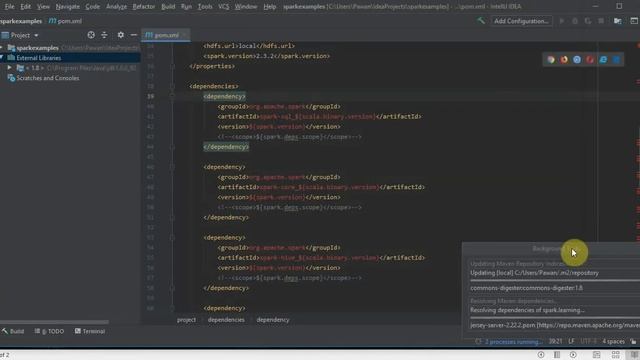
Task: Open pom.xml preview in Firefox browser icon
Action: pyautogui.click(x=564, y=60)
